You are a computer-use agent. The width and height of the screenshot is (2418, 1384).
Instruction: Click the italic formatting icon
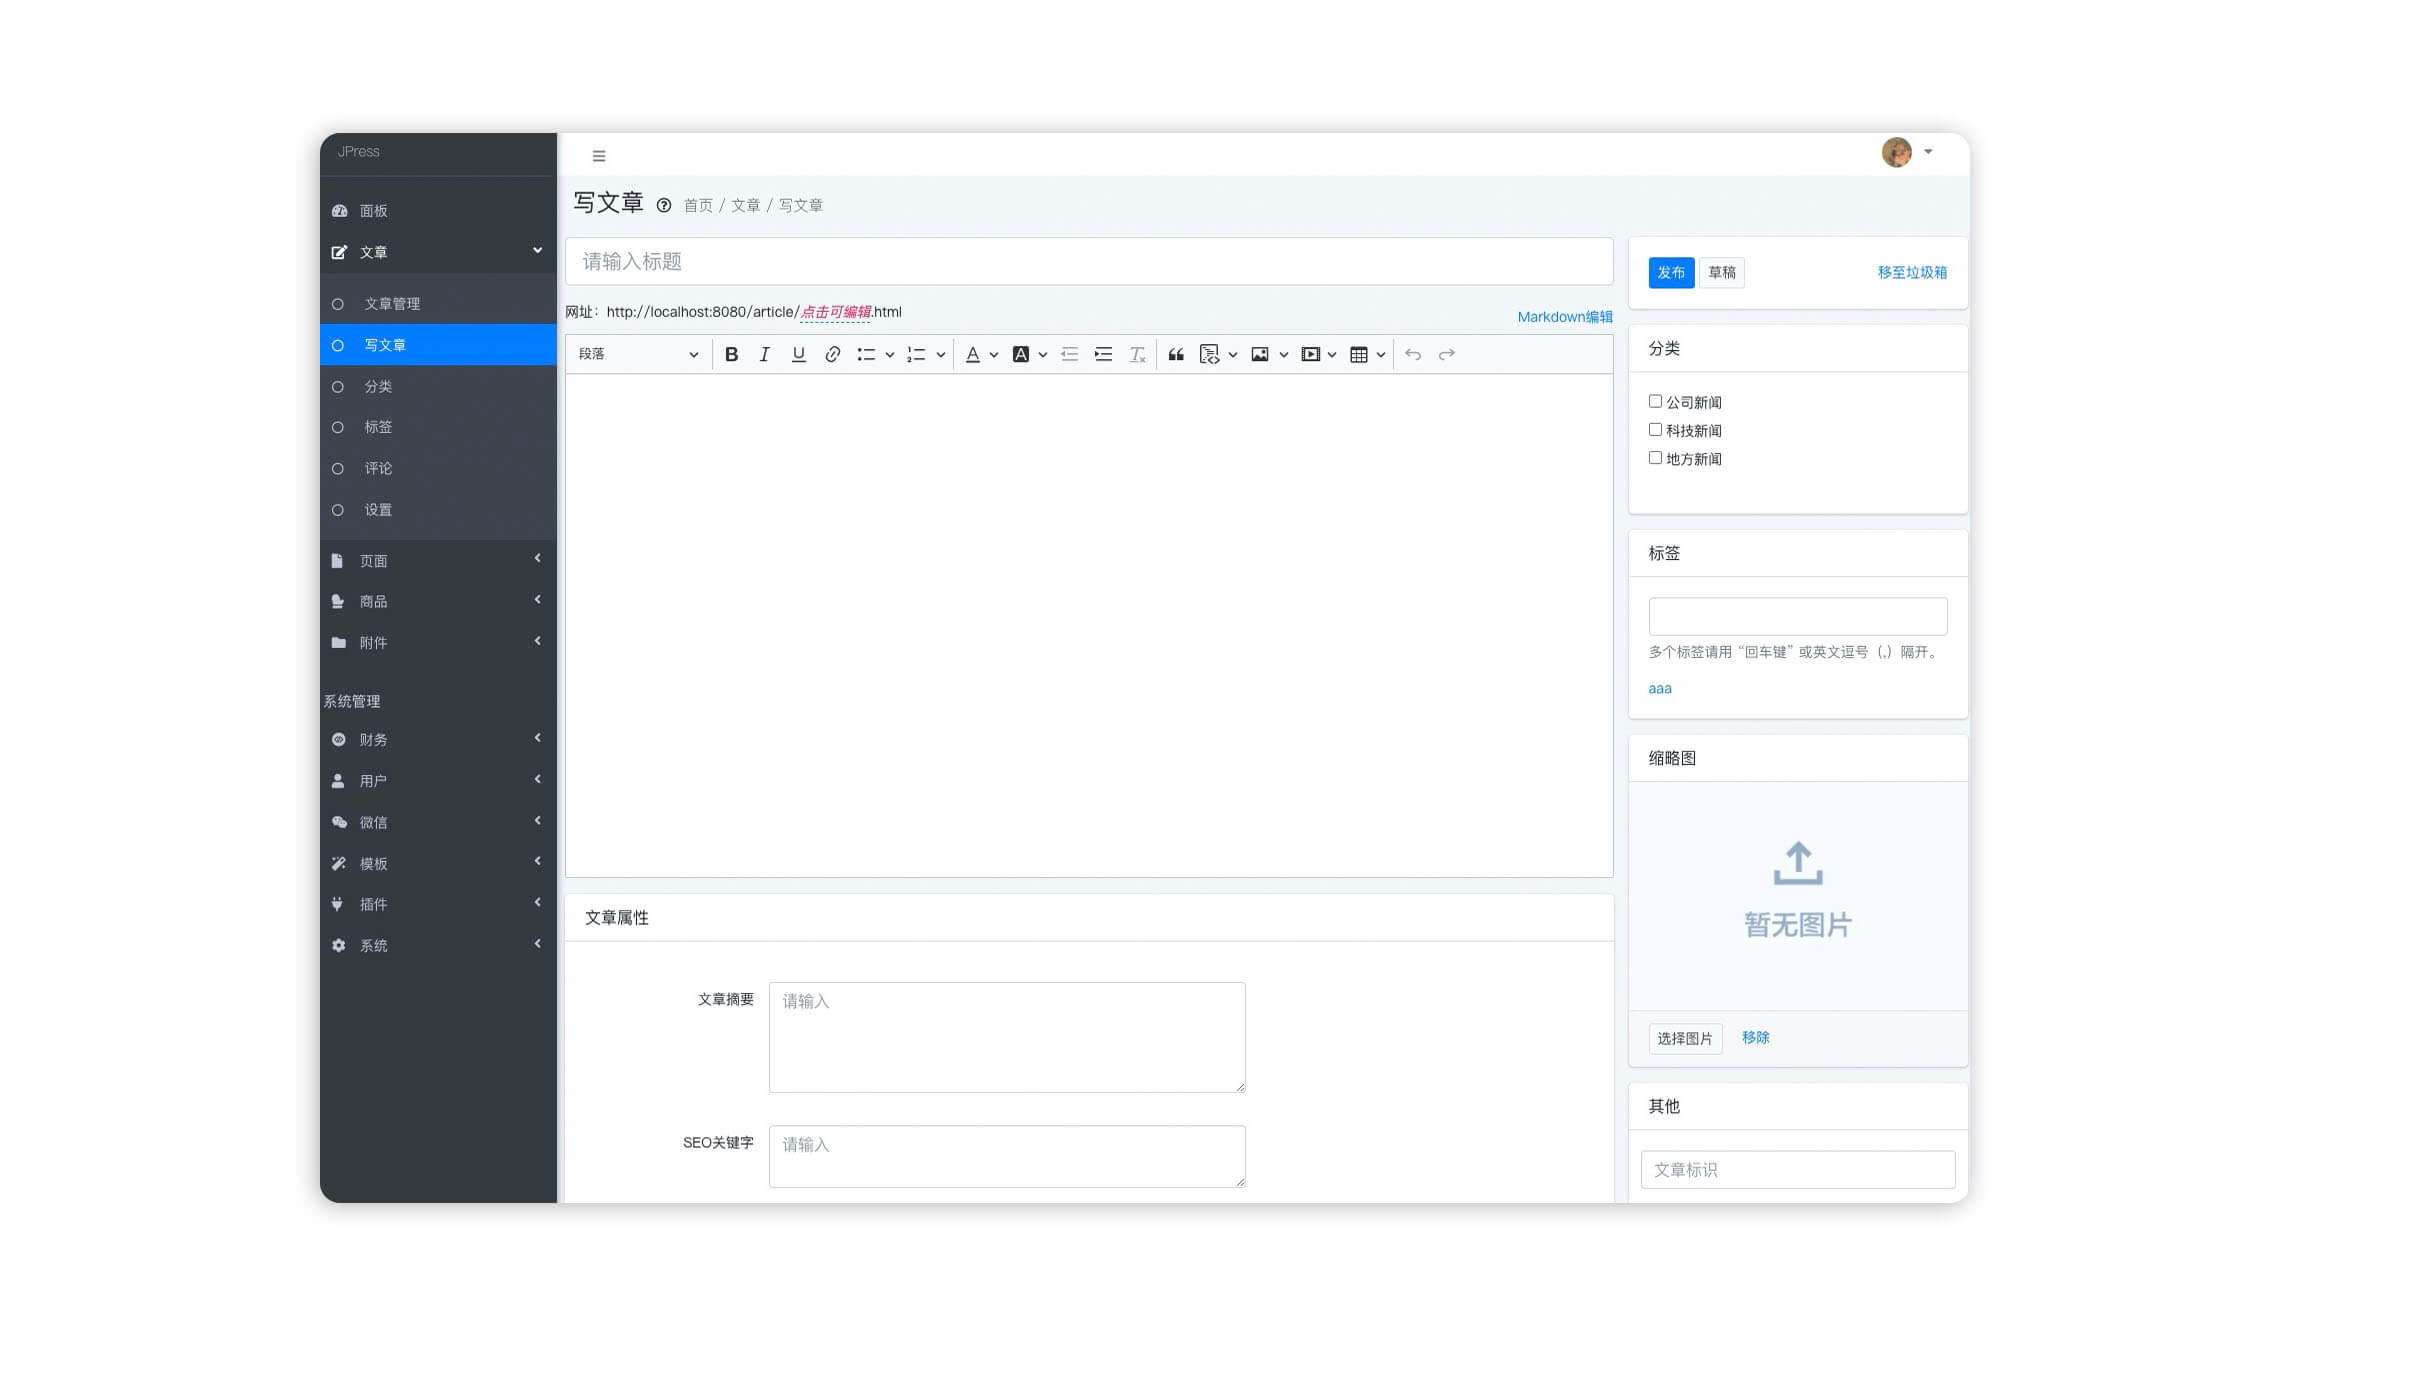pos(764,354)
